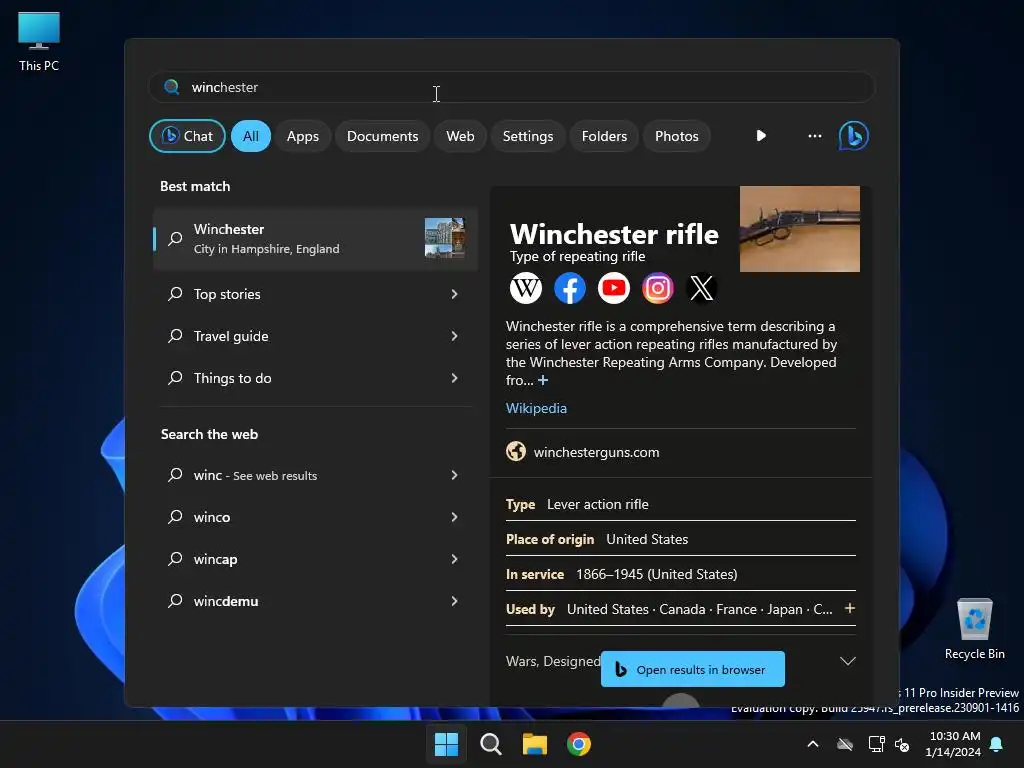Select the winco search suggestion text
The height and width of the screenshot is (768, 1024).
pyautogui.click(x=212, y=517)
